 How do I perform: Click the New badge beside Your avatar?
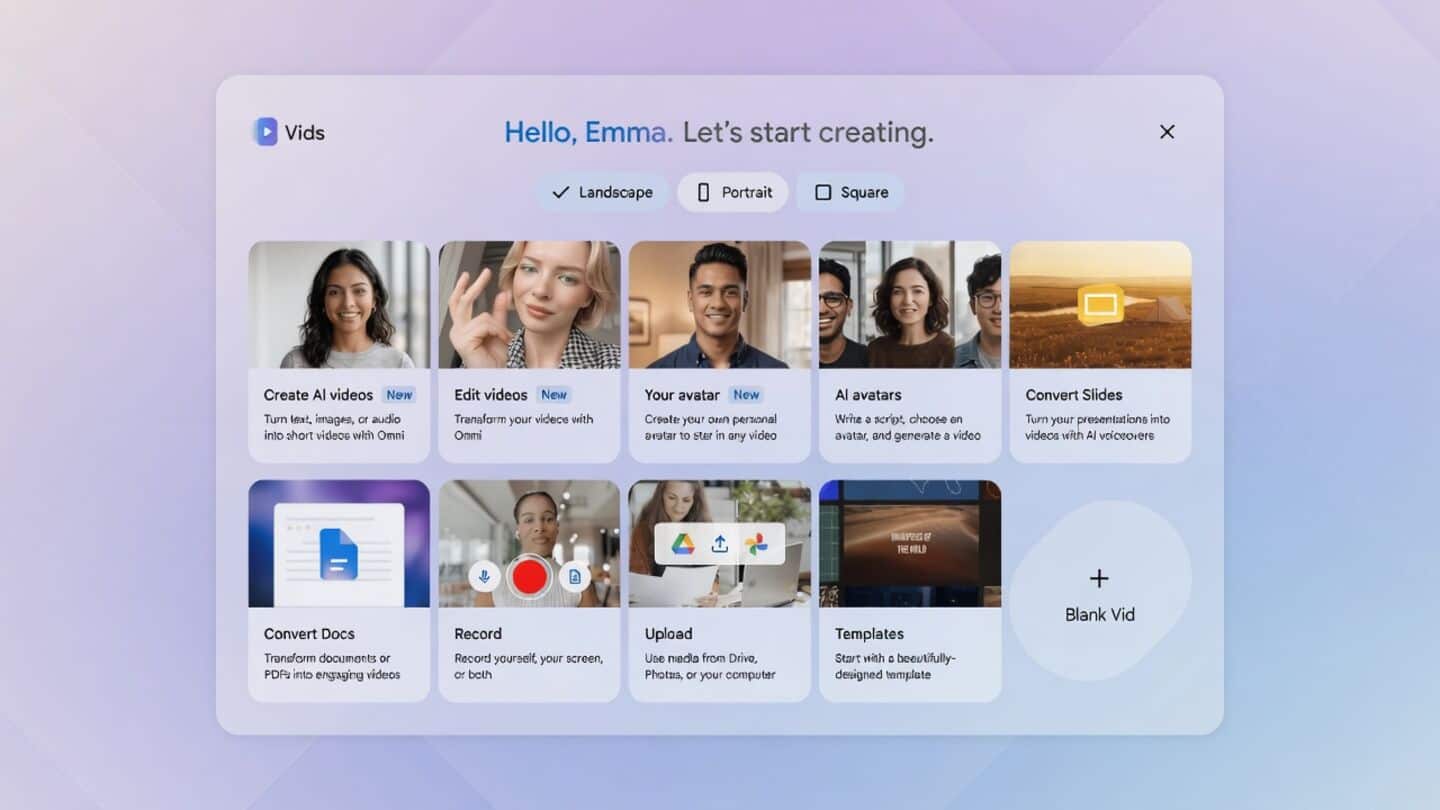[x=746, y=395]
